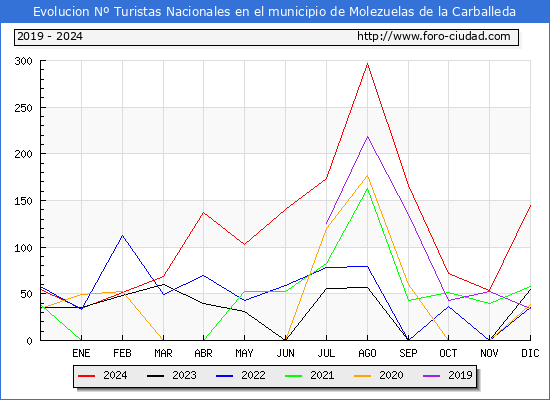The height and width of the screenshot is (400, 550).
Task: Click the 150 value on the y-axis
Action: [x=24, y=201]
